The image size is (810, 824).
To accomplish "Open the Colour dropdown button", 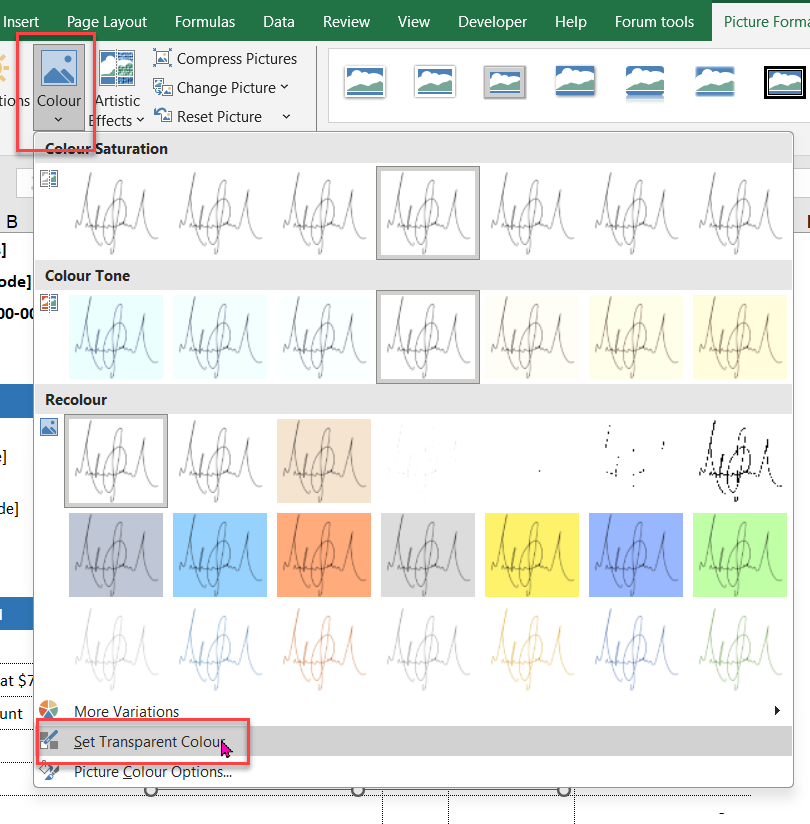I will pyautogui.click(x=58, y=90).
